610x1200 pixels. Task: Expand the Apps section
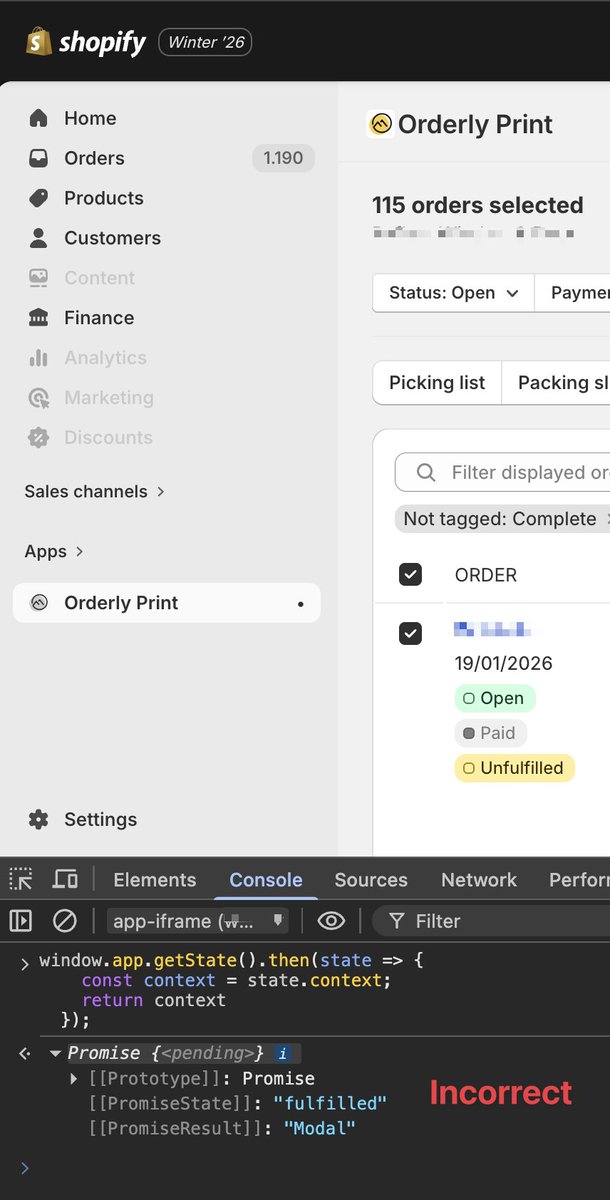(54, 552)
